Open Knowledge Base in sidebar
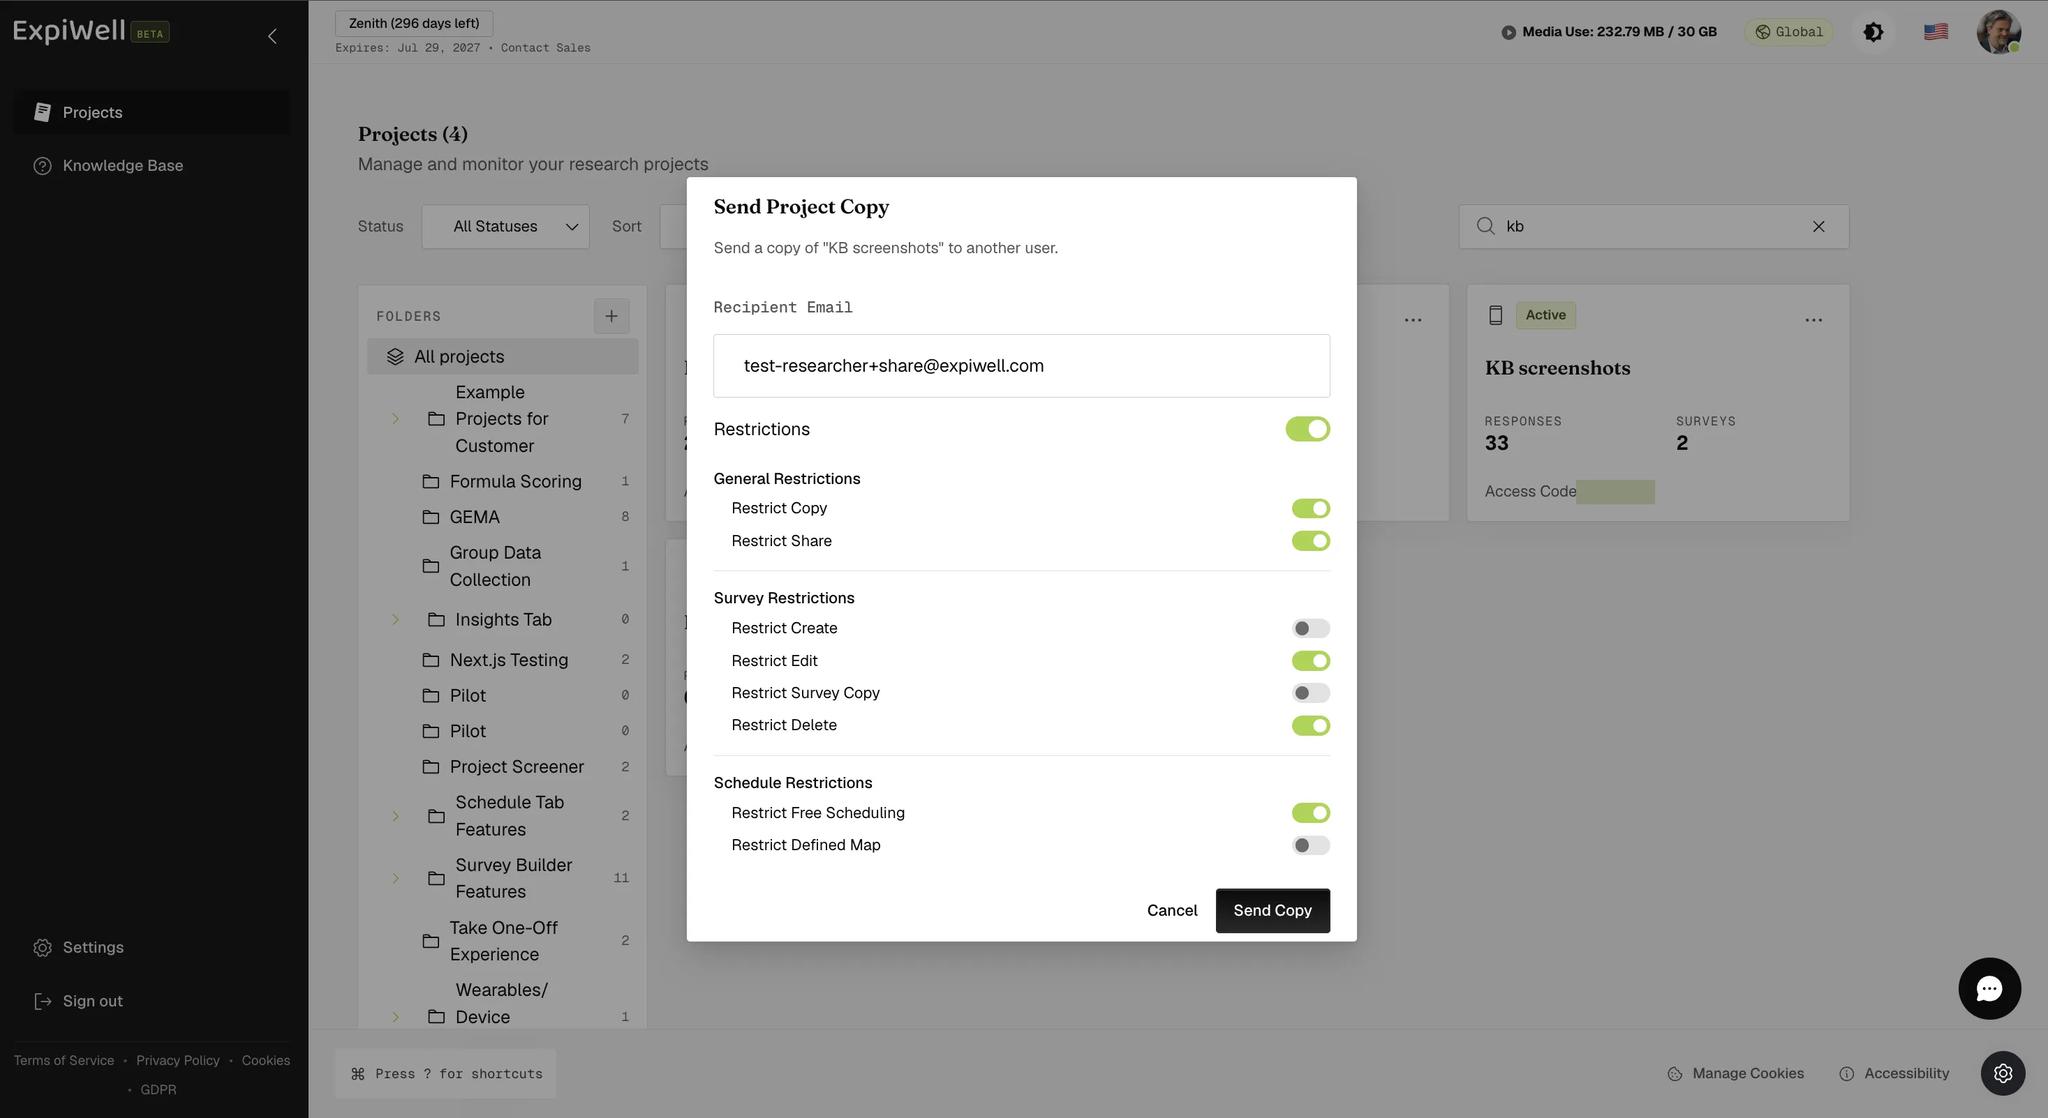The width and height of the screenshot is (2048, 1118). 151,166
